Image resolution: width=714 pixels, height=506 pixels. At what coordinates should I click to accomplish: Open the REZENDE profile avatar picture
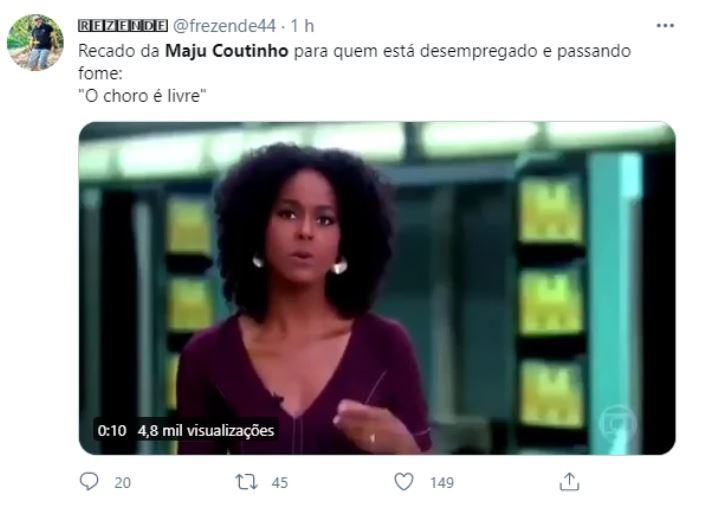pyautogui.click(x=35, y=42)
